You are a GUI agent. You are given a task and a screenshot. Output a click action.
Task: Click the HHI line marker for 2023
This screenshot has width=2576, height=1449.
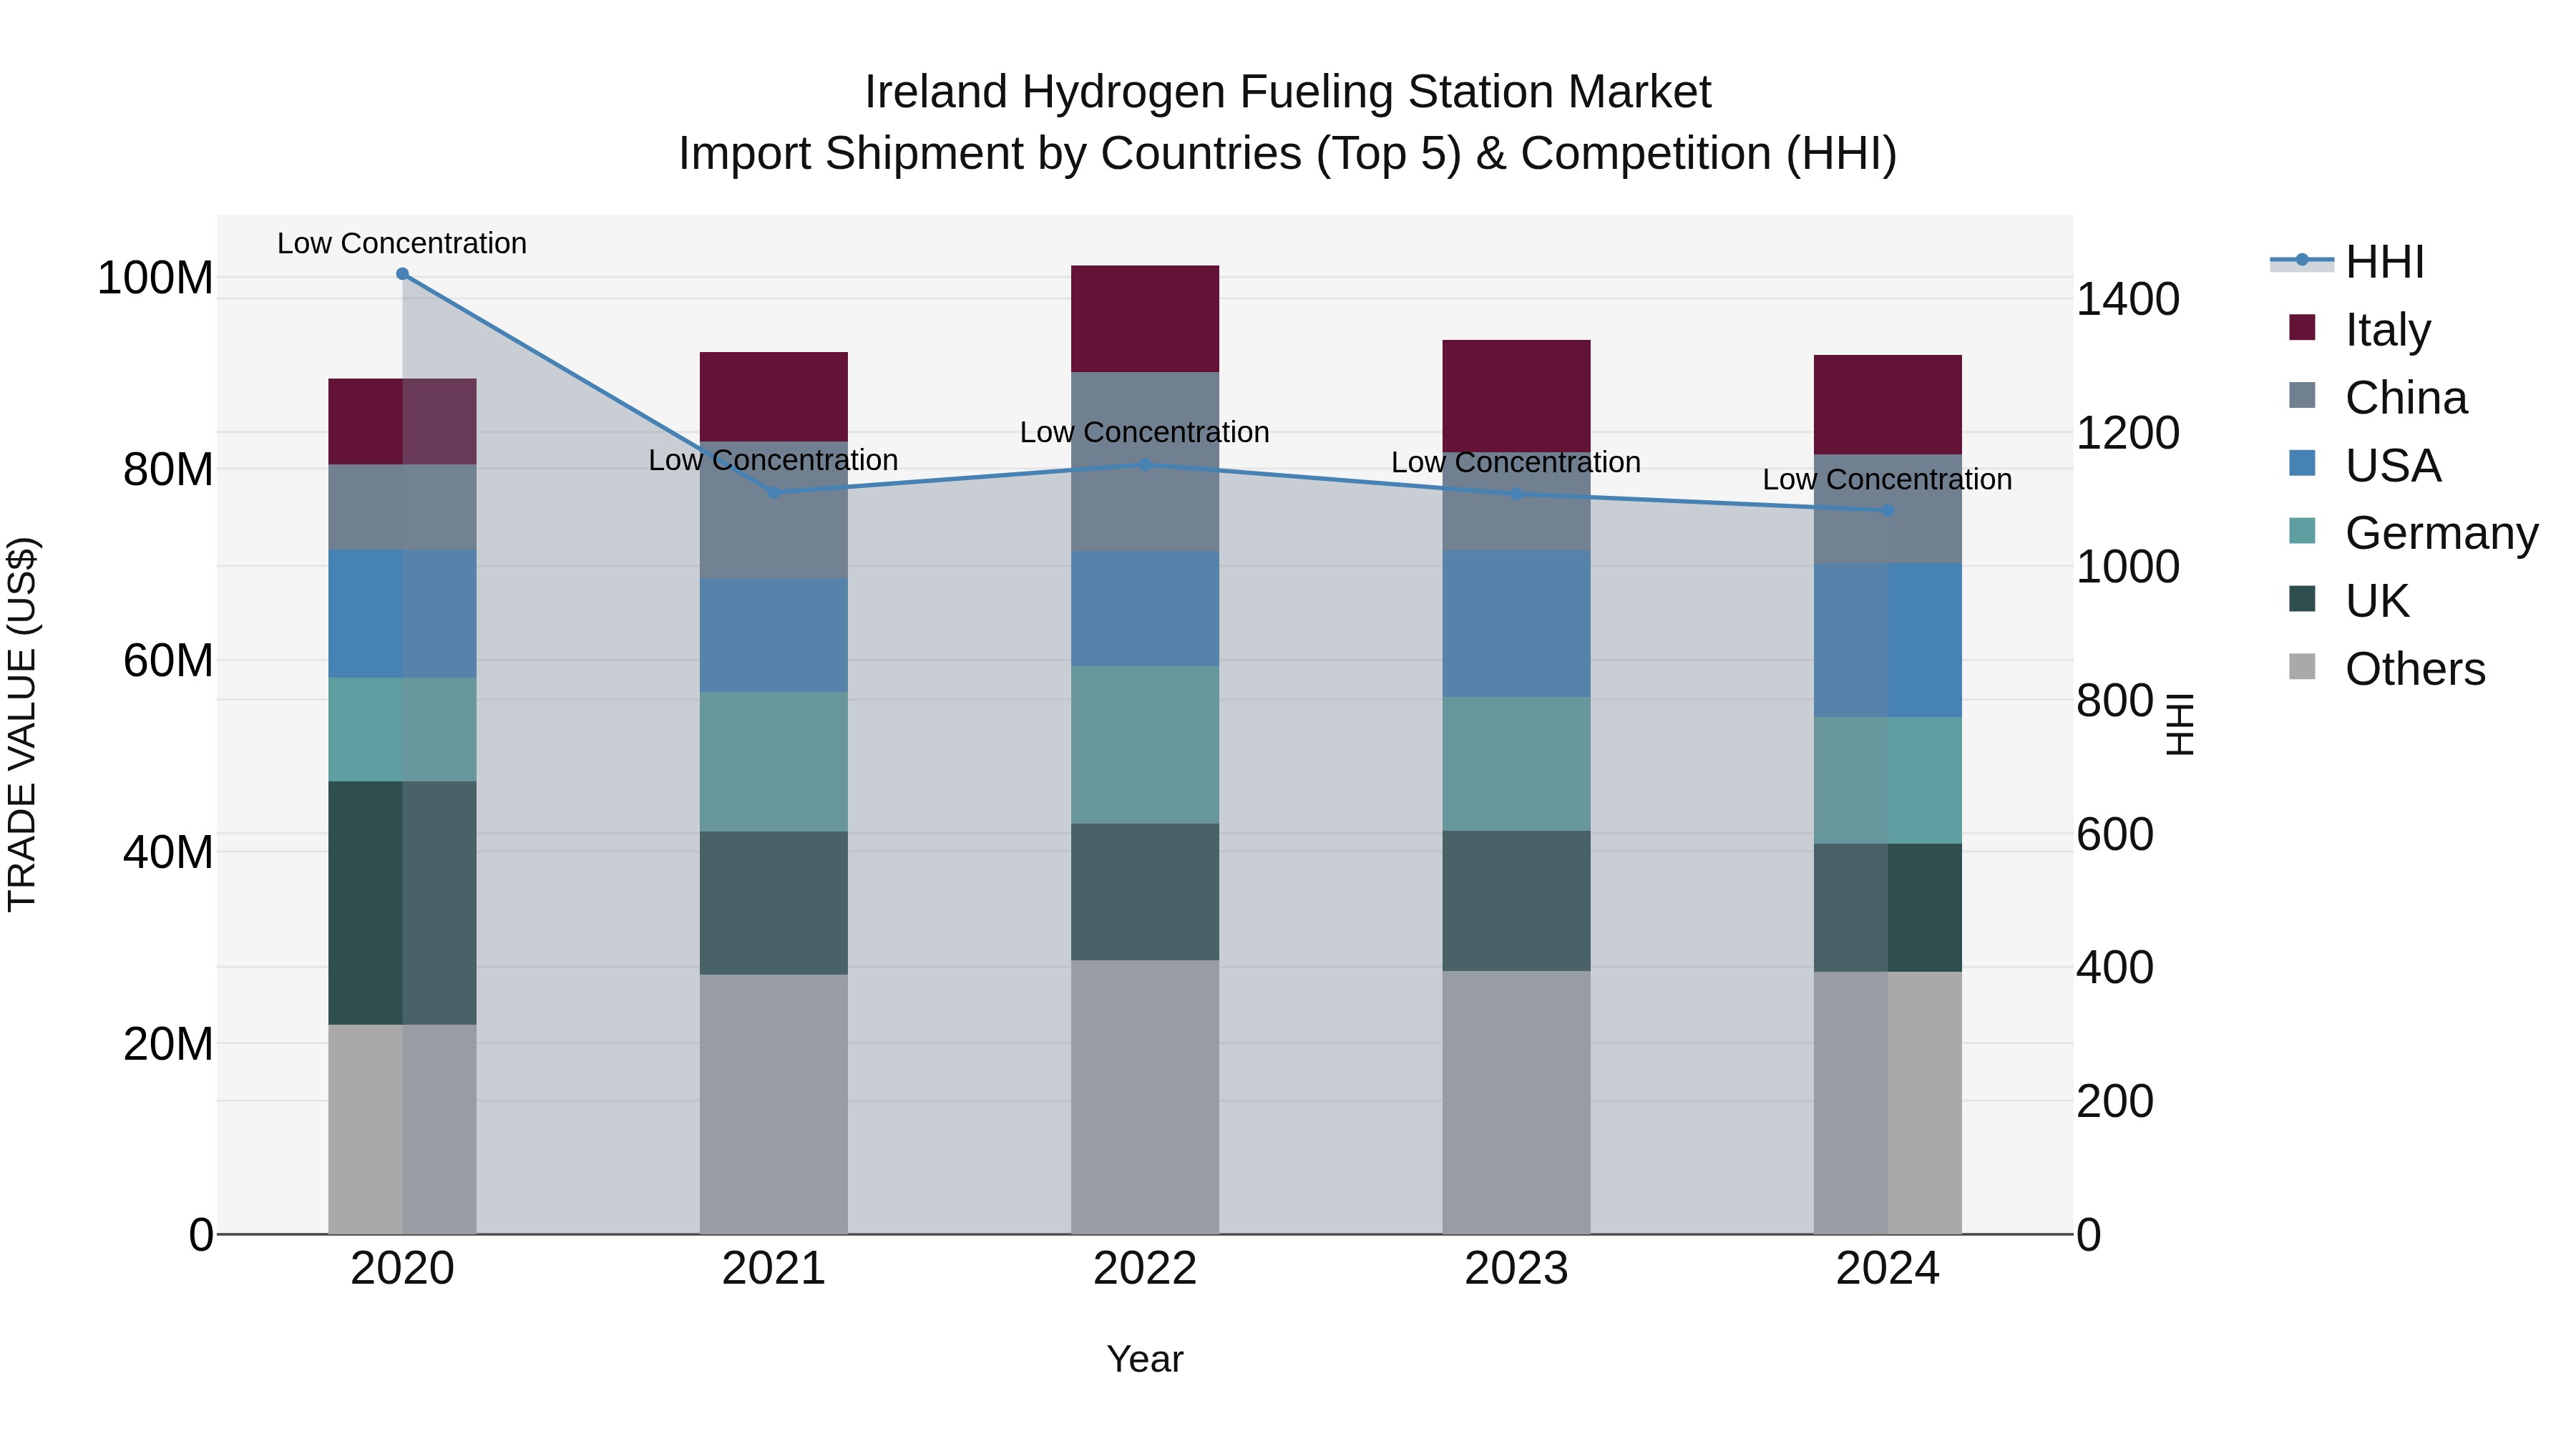point(1516,494)
